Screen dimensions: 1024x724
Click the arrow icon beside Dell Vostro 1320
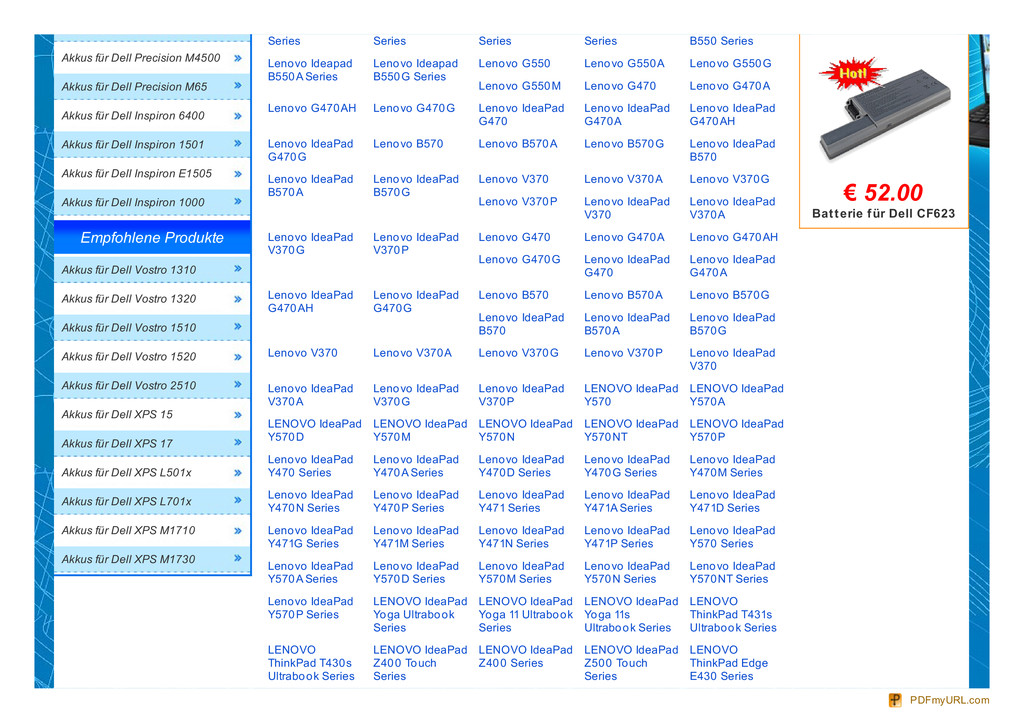238,300
